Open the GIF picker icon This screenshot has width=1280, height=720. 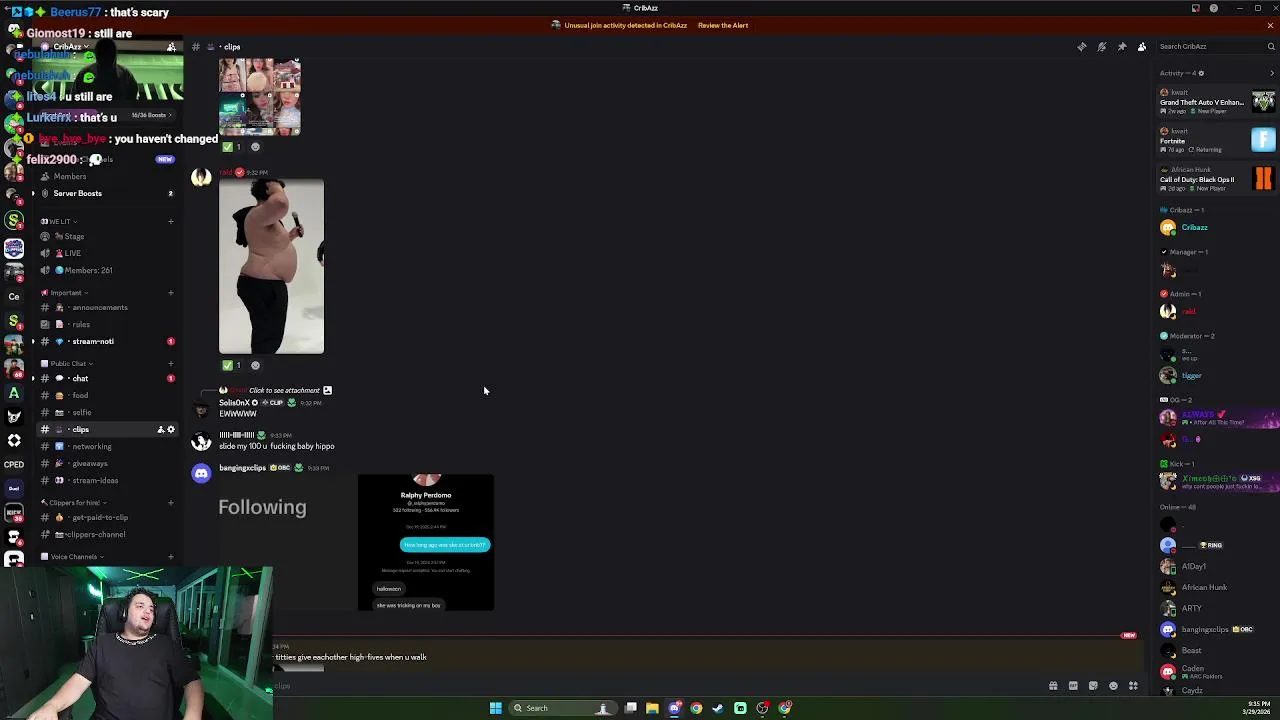coord(1073,686)
